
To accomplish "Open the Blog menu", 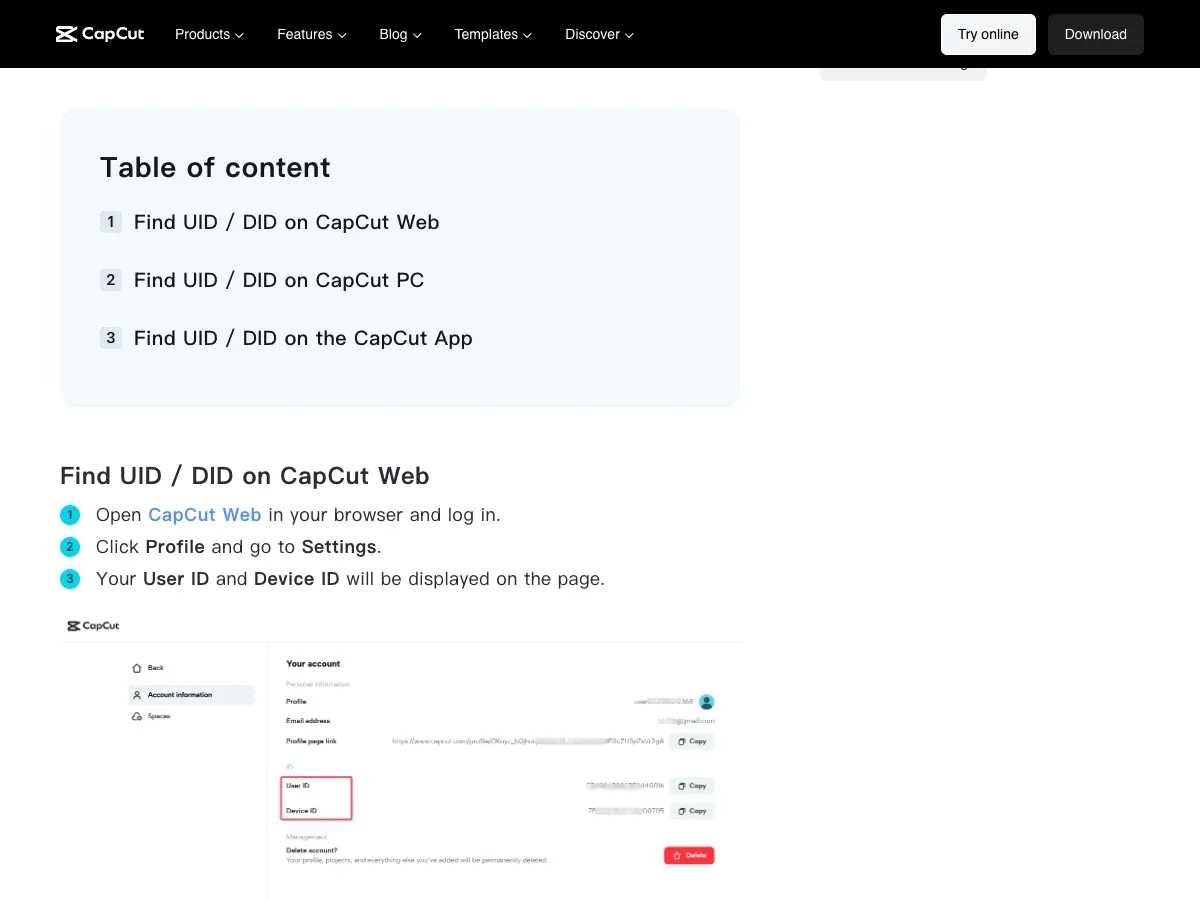I will tap(400, 34).
